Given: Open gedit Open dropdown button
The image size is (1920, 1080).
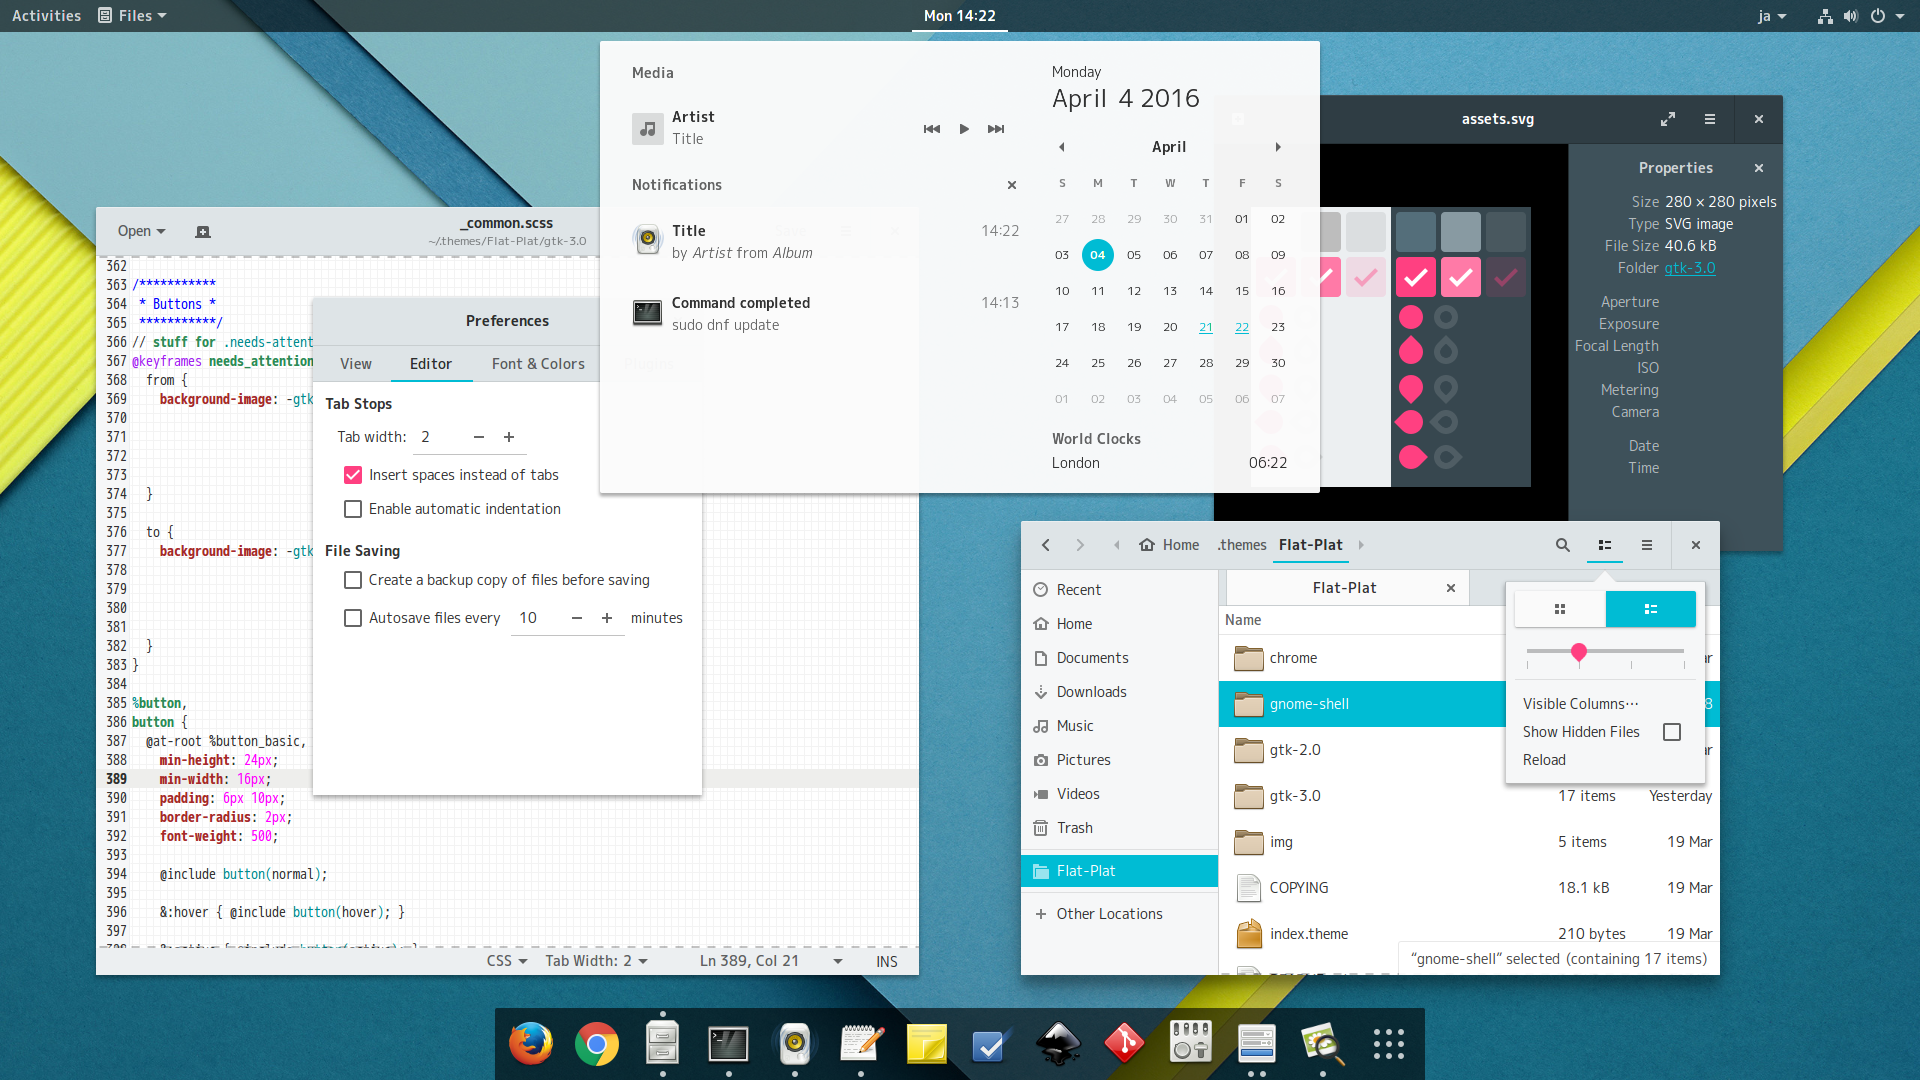Looking at the screenshot, I should pyautogui.click(x=141, y=231).
